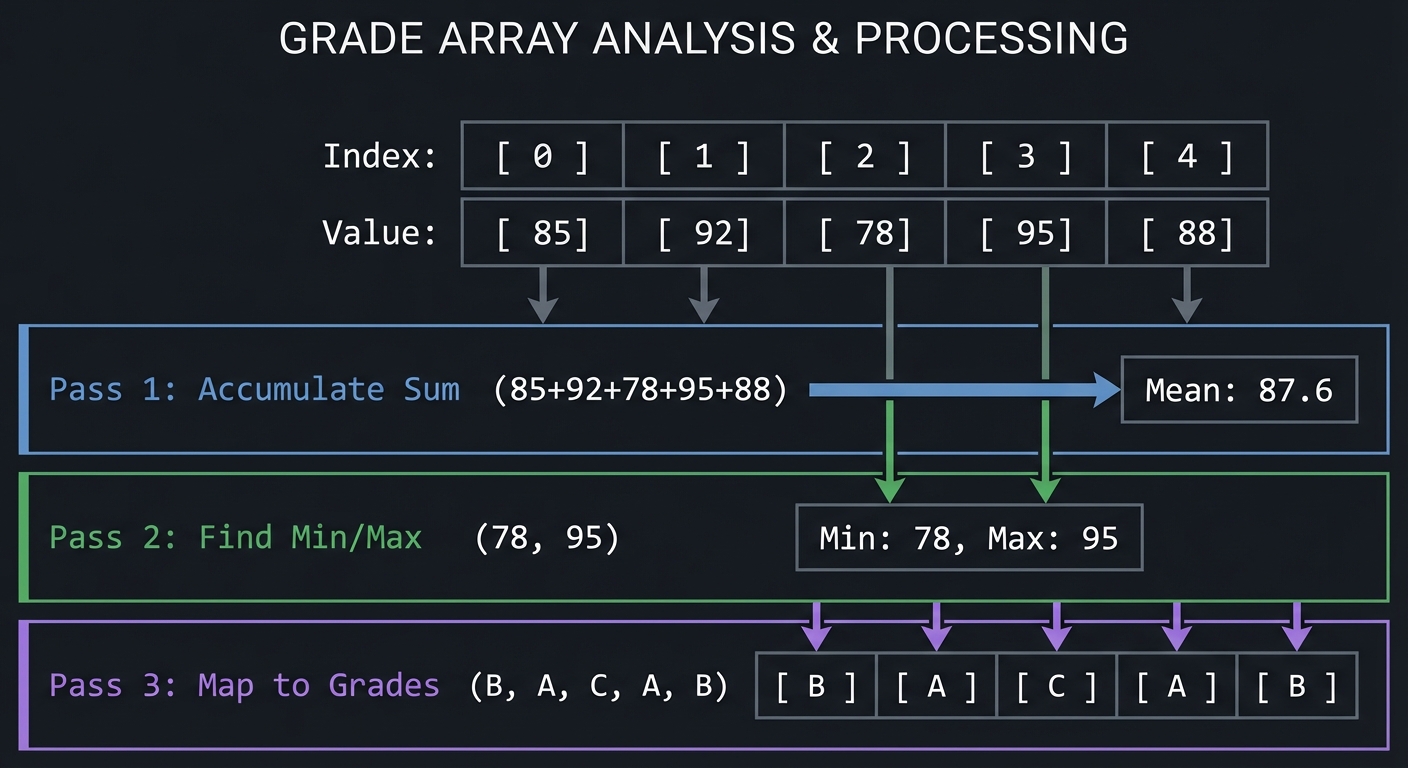
Task: Select the Pass 2: Find Min/Max label
Action: 236,538
